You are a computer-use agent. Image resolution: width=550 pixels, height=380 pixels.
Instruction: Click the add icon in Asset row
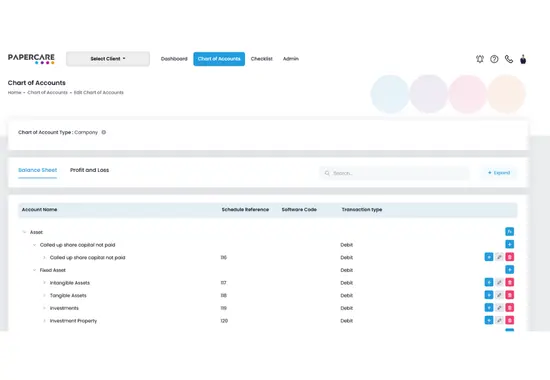click(x=510, y=232)
